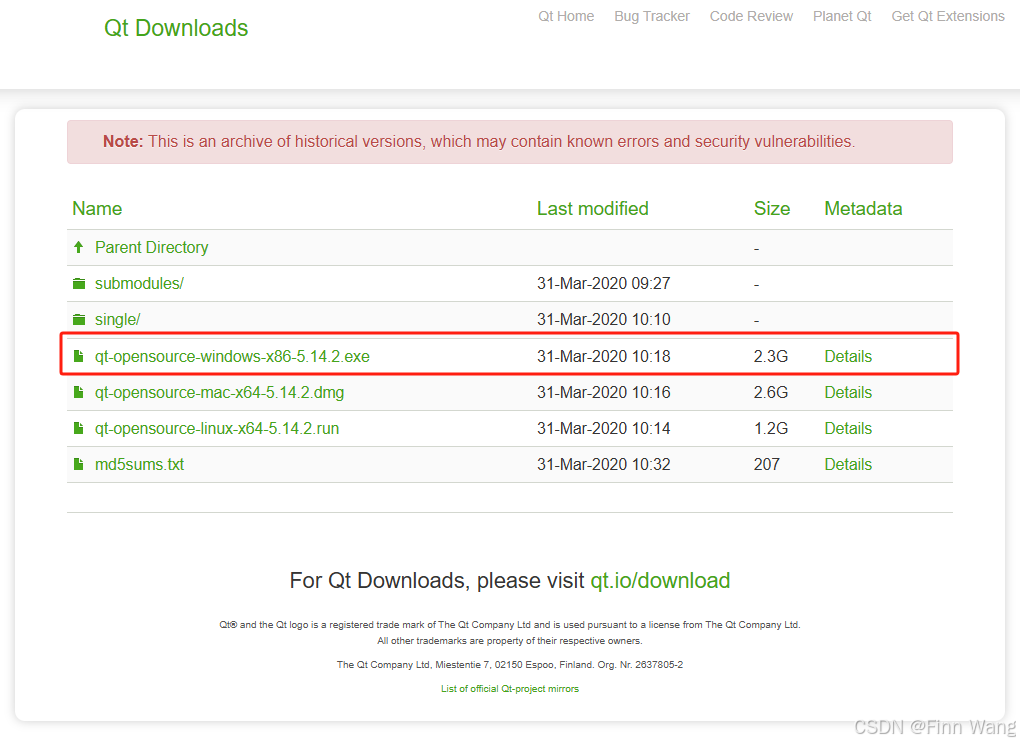Click the file icon beside md5sums.txt
Screen dimensions: 1020x745
[x=79, y=464]
